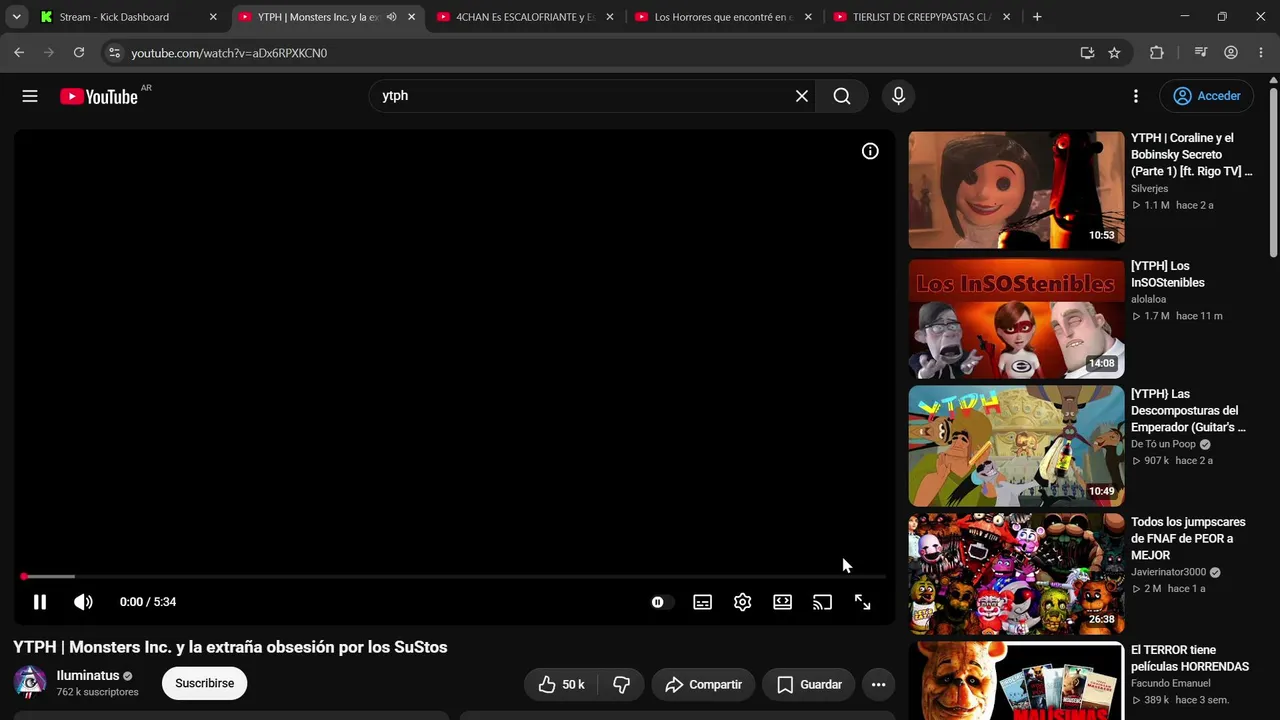Close the Stream - Kick Dashboard tab
The height and width of the screenshot is (720, 1280).
pos(213,17)
